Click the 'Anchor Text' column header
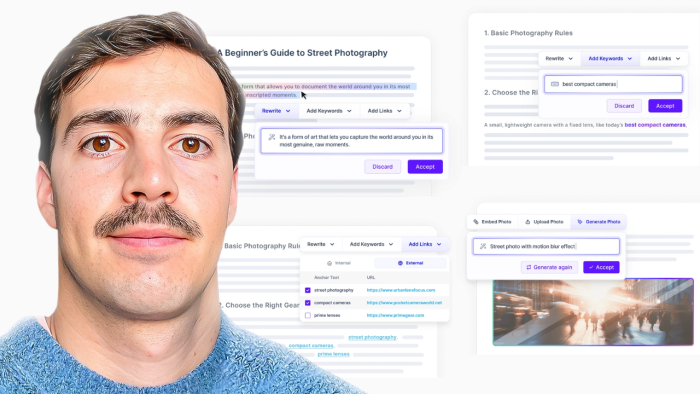Screen dimensions: 700x394 click(326, 278)
